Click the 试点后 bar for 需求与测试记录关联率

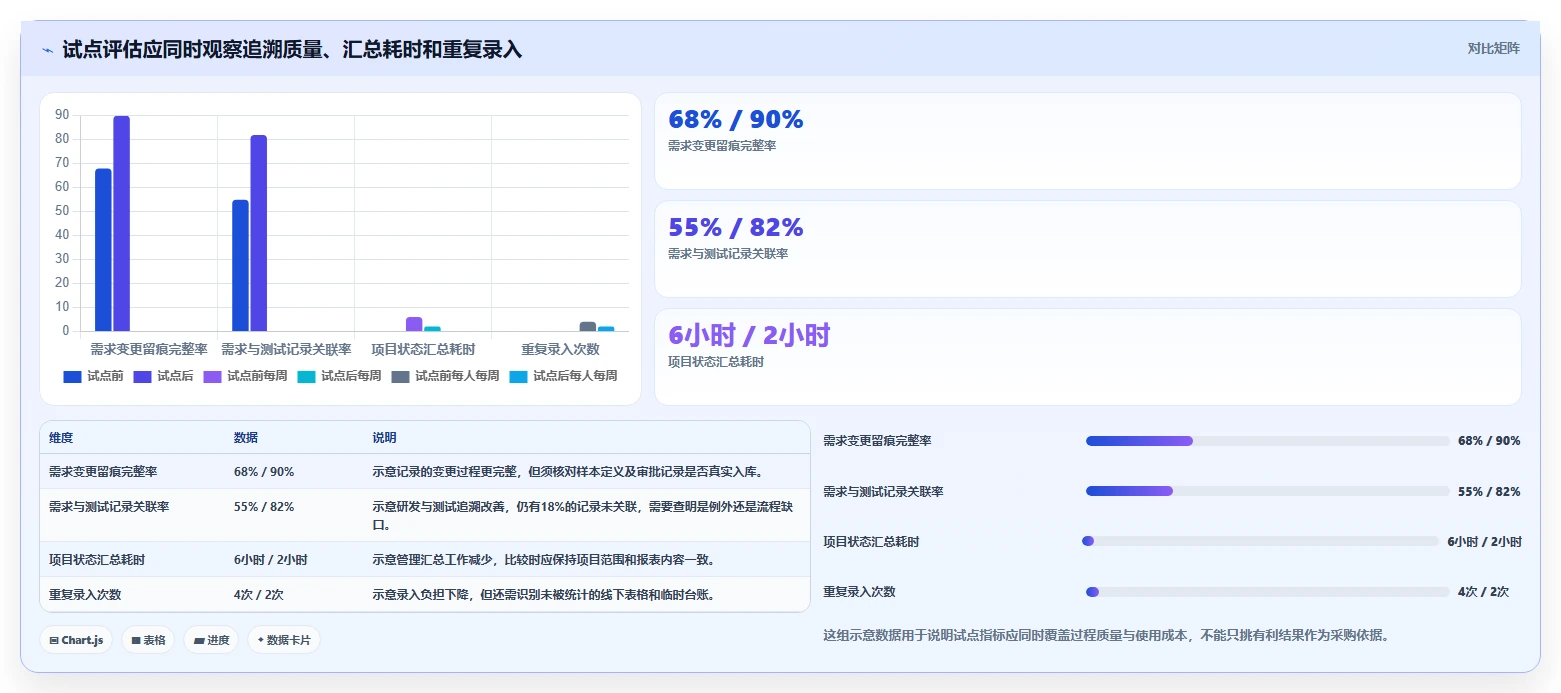258,233
